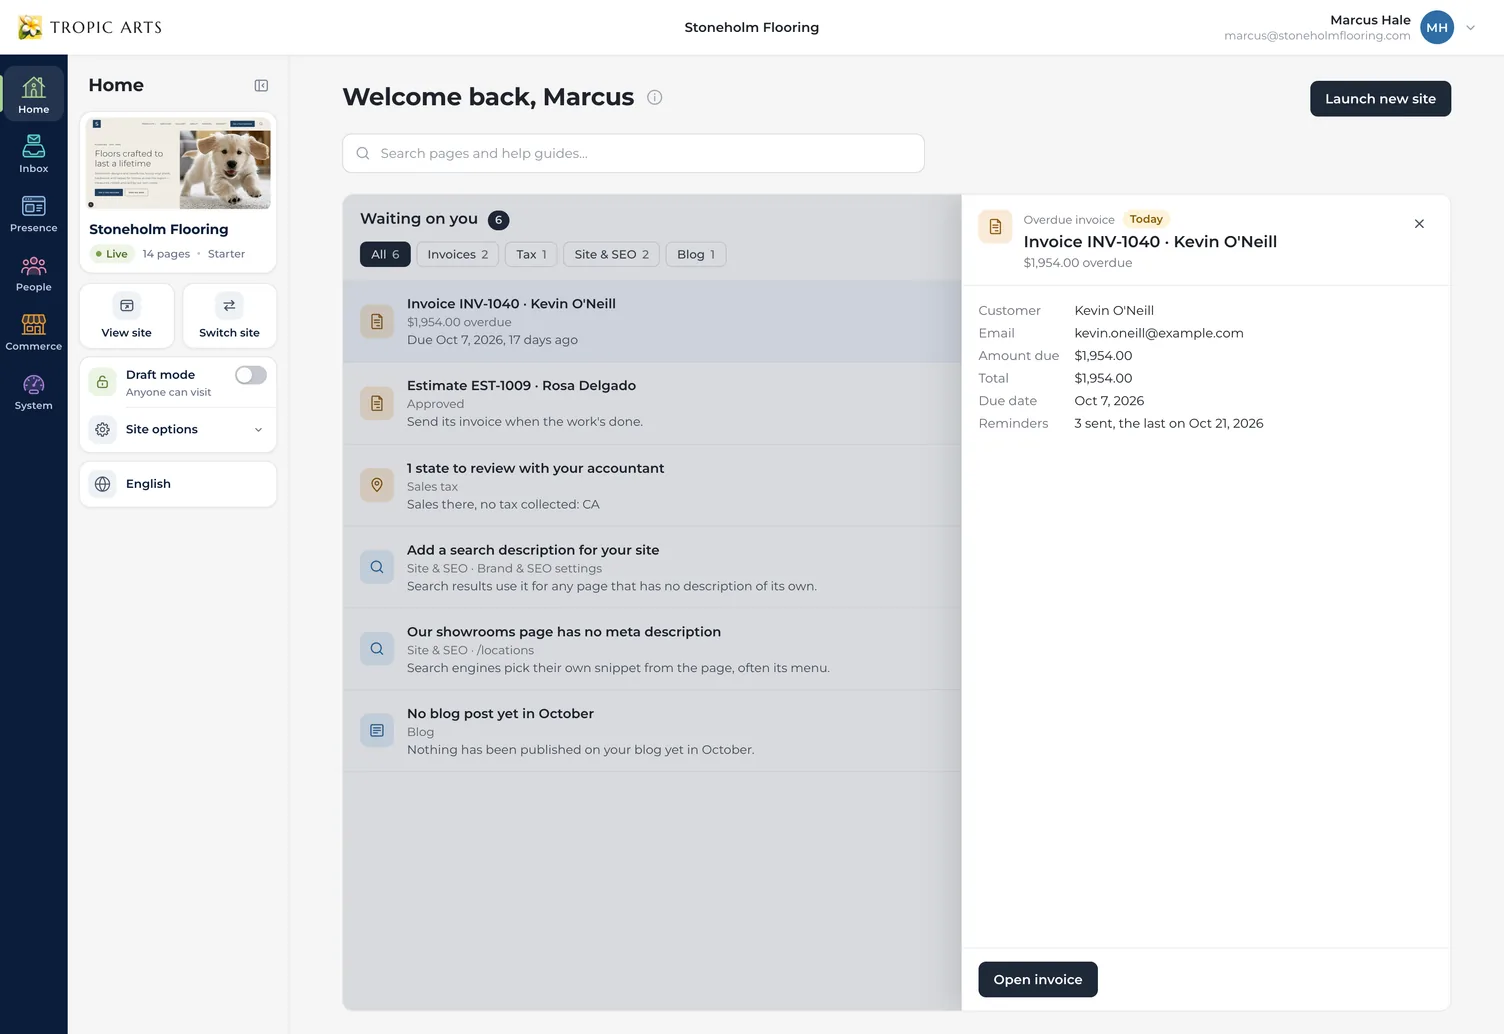Select the All 6 filter tab
The image size is (1504, 1034).
click(x=385, y=254)
